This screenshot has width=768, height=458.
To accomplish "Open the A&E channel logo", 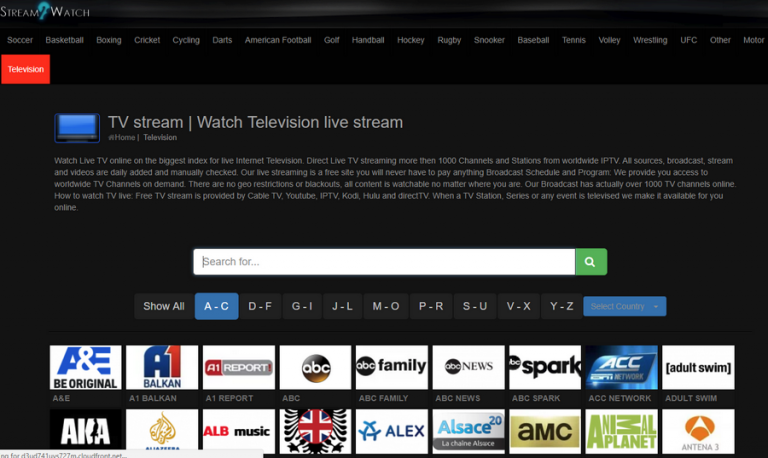I will tap(86, 367).
